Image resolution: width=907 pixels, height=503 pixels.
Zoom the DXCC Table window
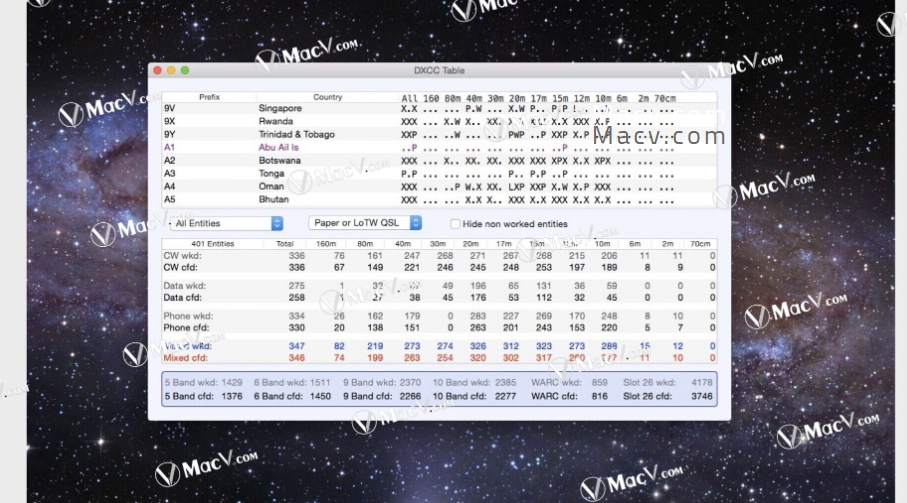coord(185,70)
